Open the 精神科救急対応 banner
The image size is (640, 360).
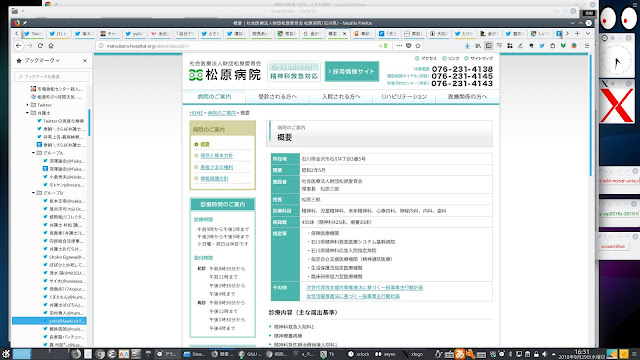pyautogui.click(x=294, y=71)
